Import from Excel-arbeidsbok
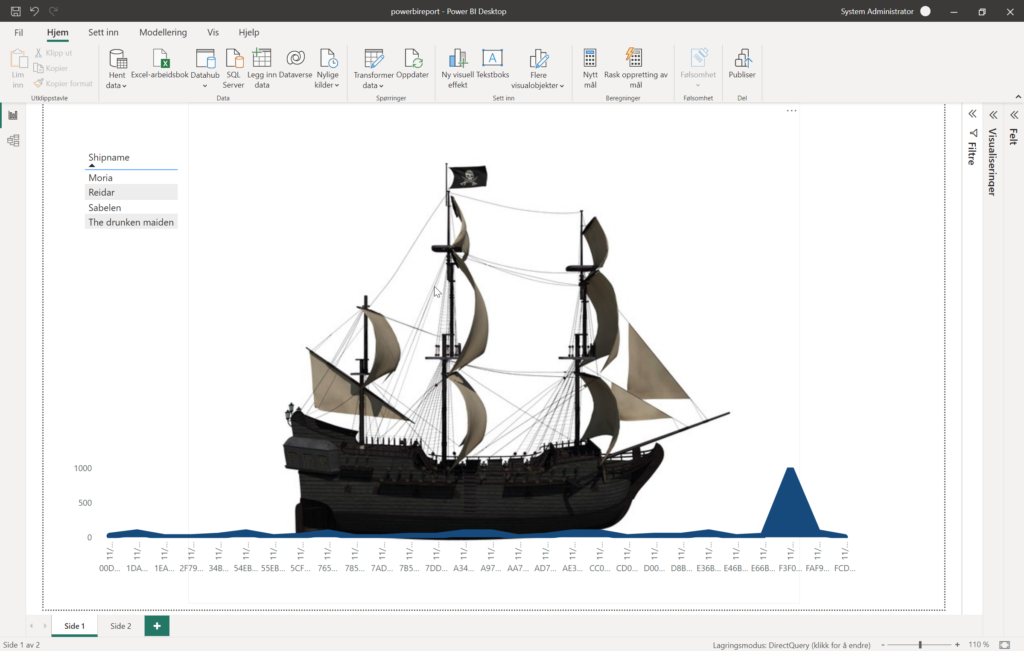This screenshot has width=1024, height=651. (x=160, y=64)
